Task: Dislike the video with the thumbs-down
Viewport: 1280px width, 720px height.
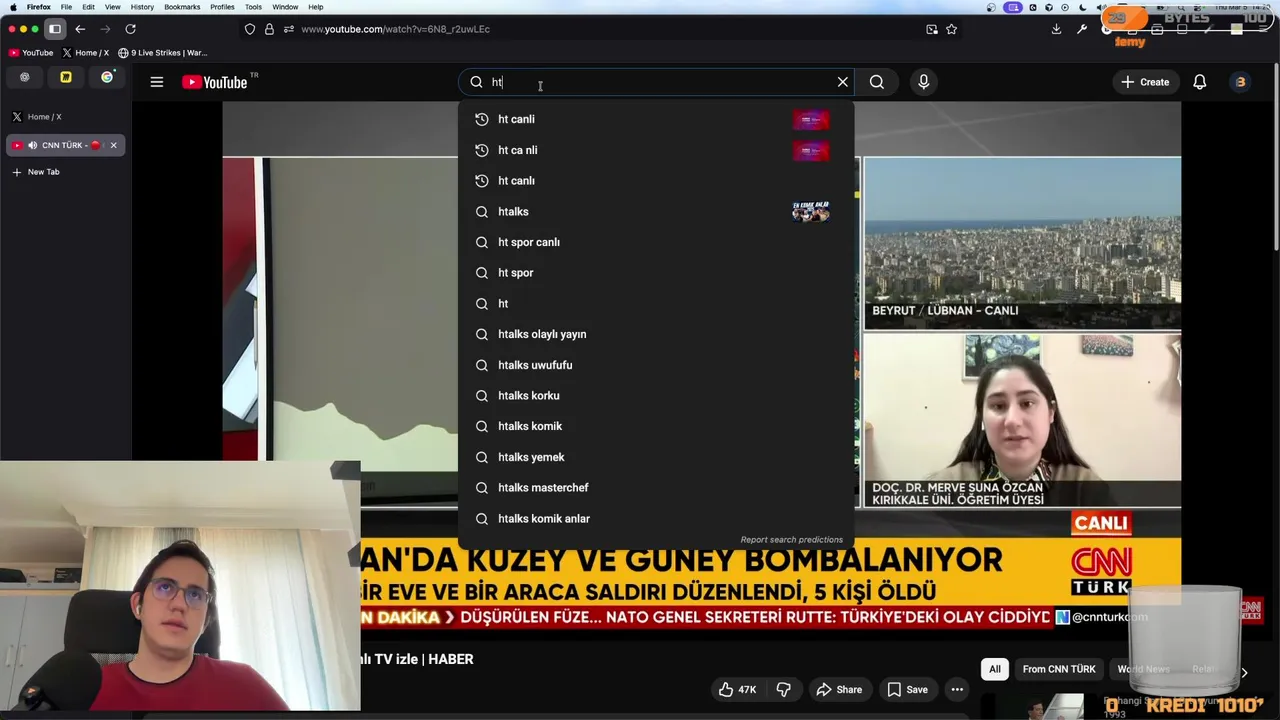Action: point(784,689)
